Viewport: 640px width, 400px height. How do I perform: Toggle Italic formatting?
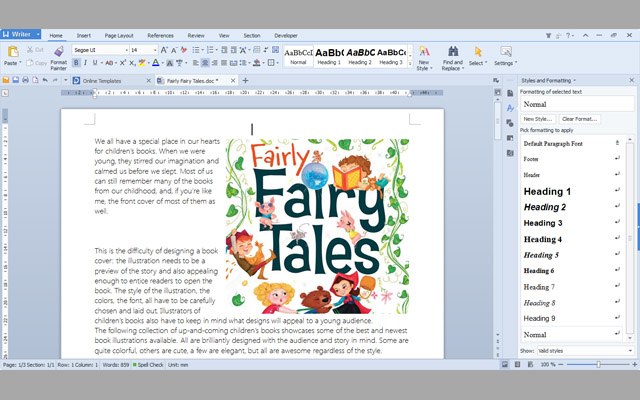[87, 63]
